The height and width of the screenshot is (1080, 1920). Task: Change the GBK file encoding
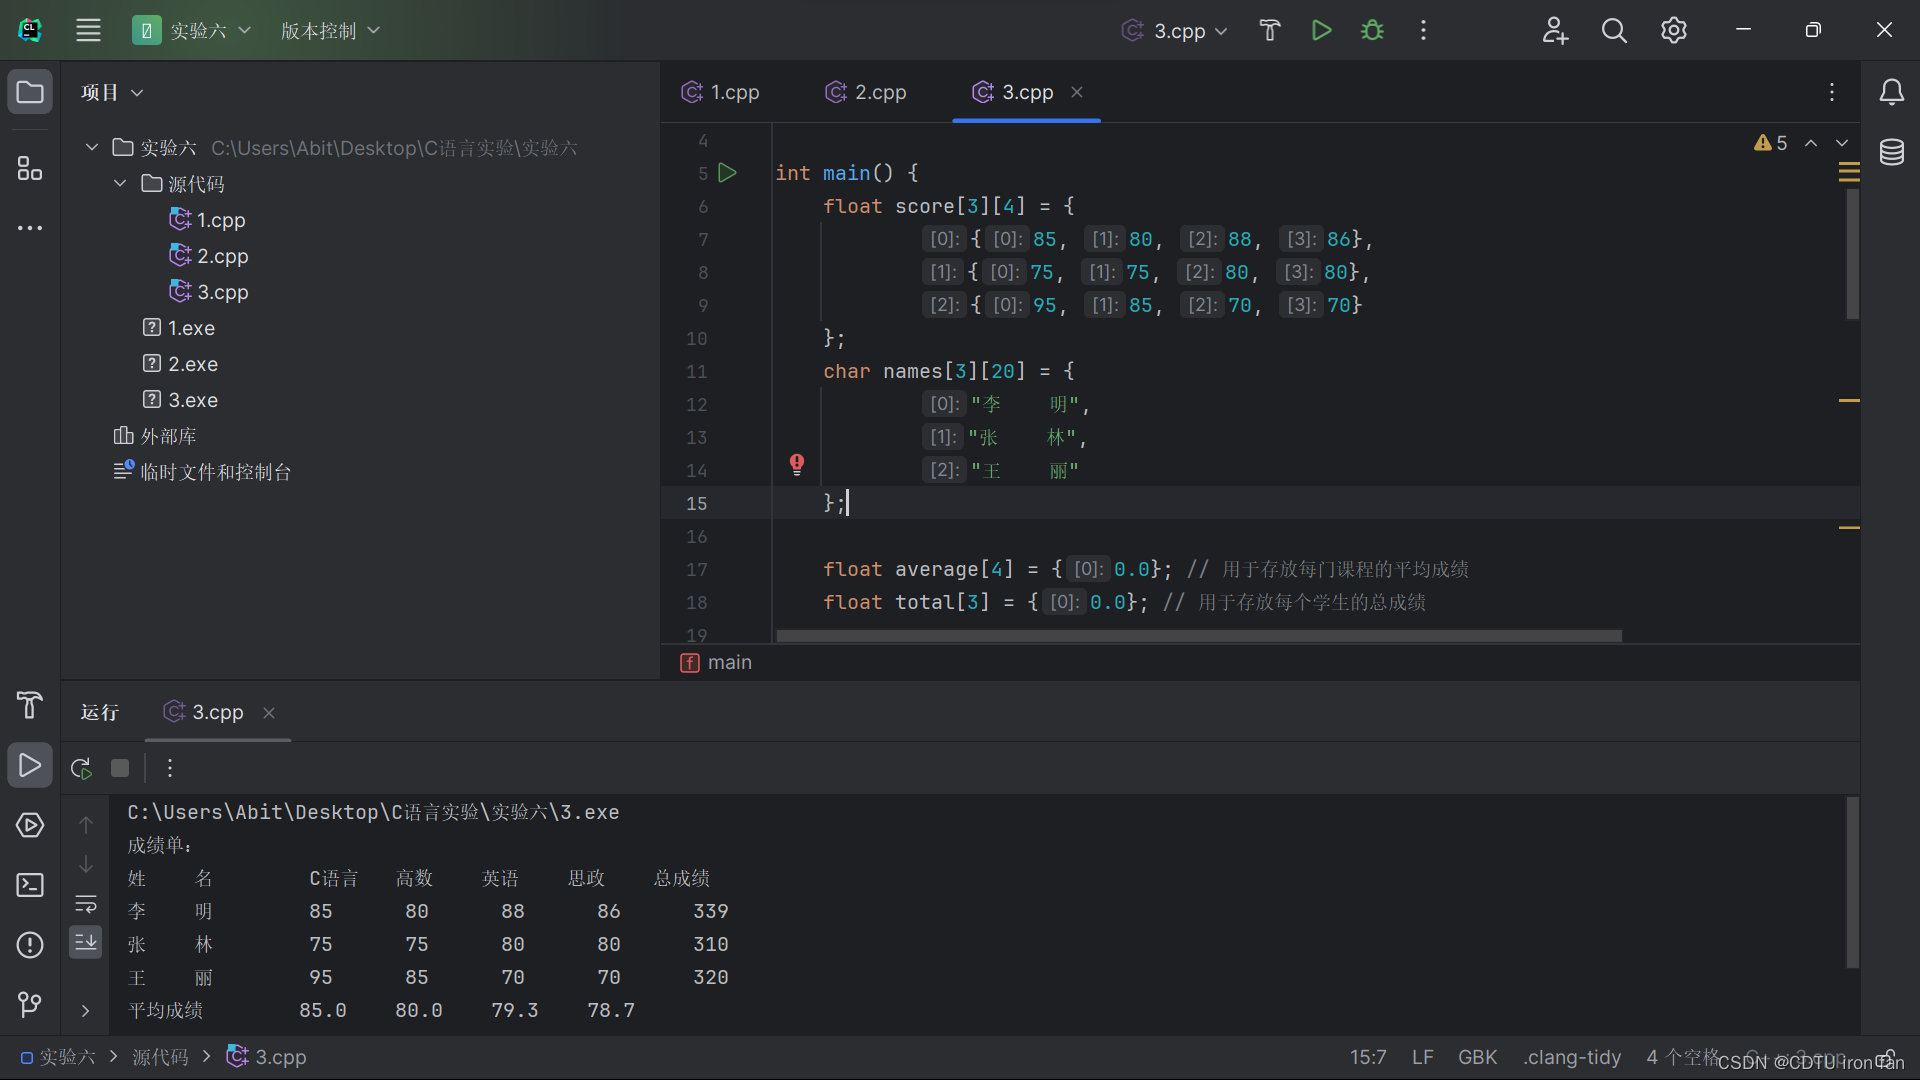pyautogui.click(x=1477, y=1057)
